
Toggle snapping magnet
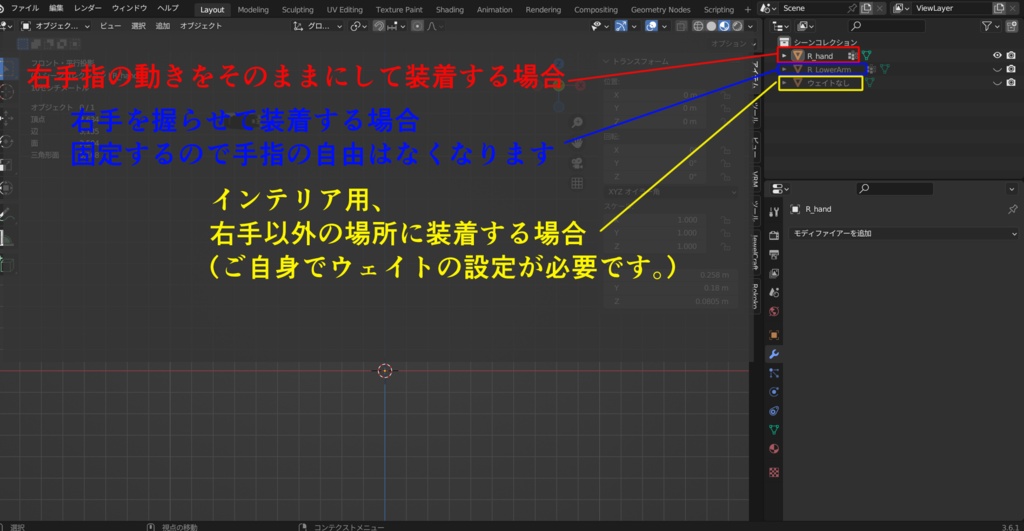tap(379, 26)
